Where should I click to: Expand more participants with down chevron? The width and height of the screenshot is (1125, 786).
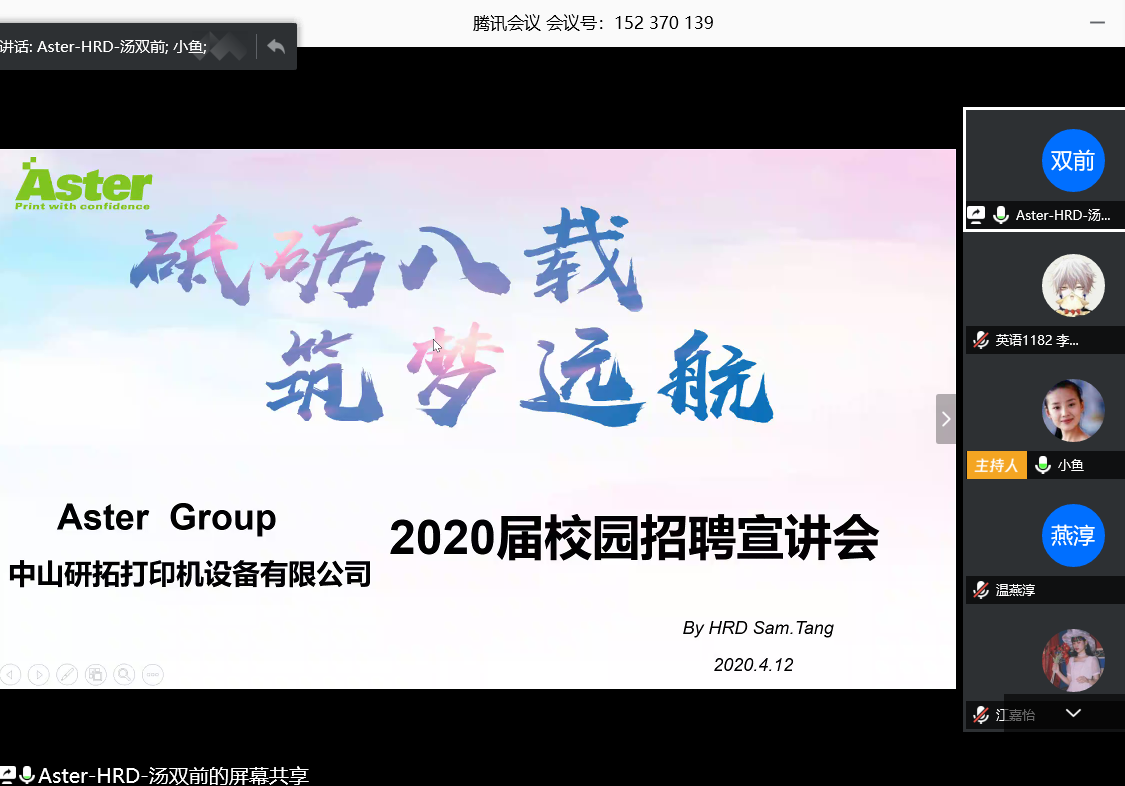pyautogui.click(x=1073, y=713)
